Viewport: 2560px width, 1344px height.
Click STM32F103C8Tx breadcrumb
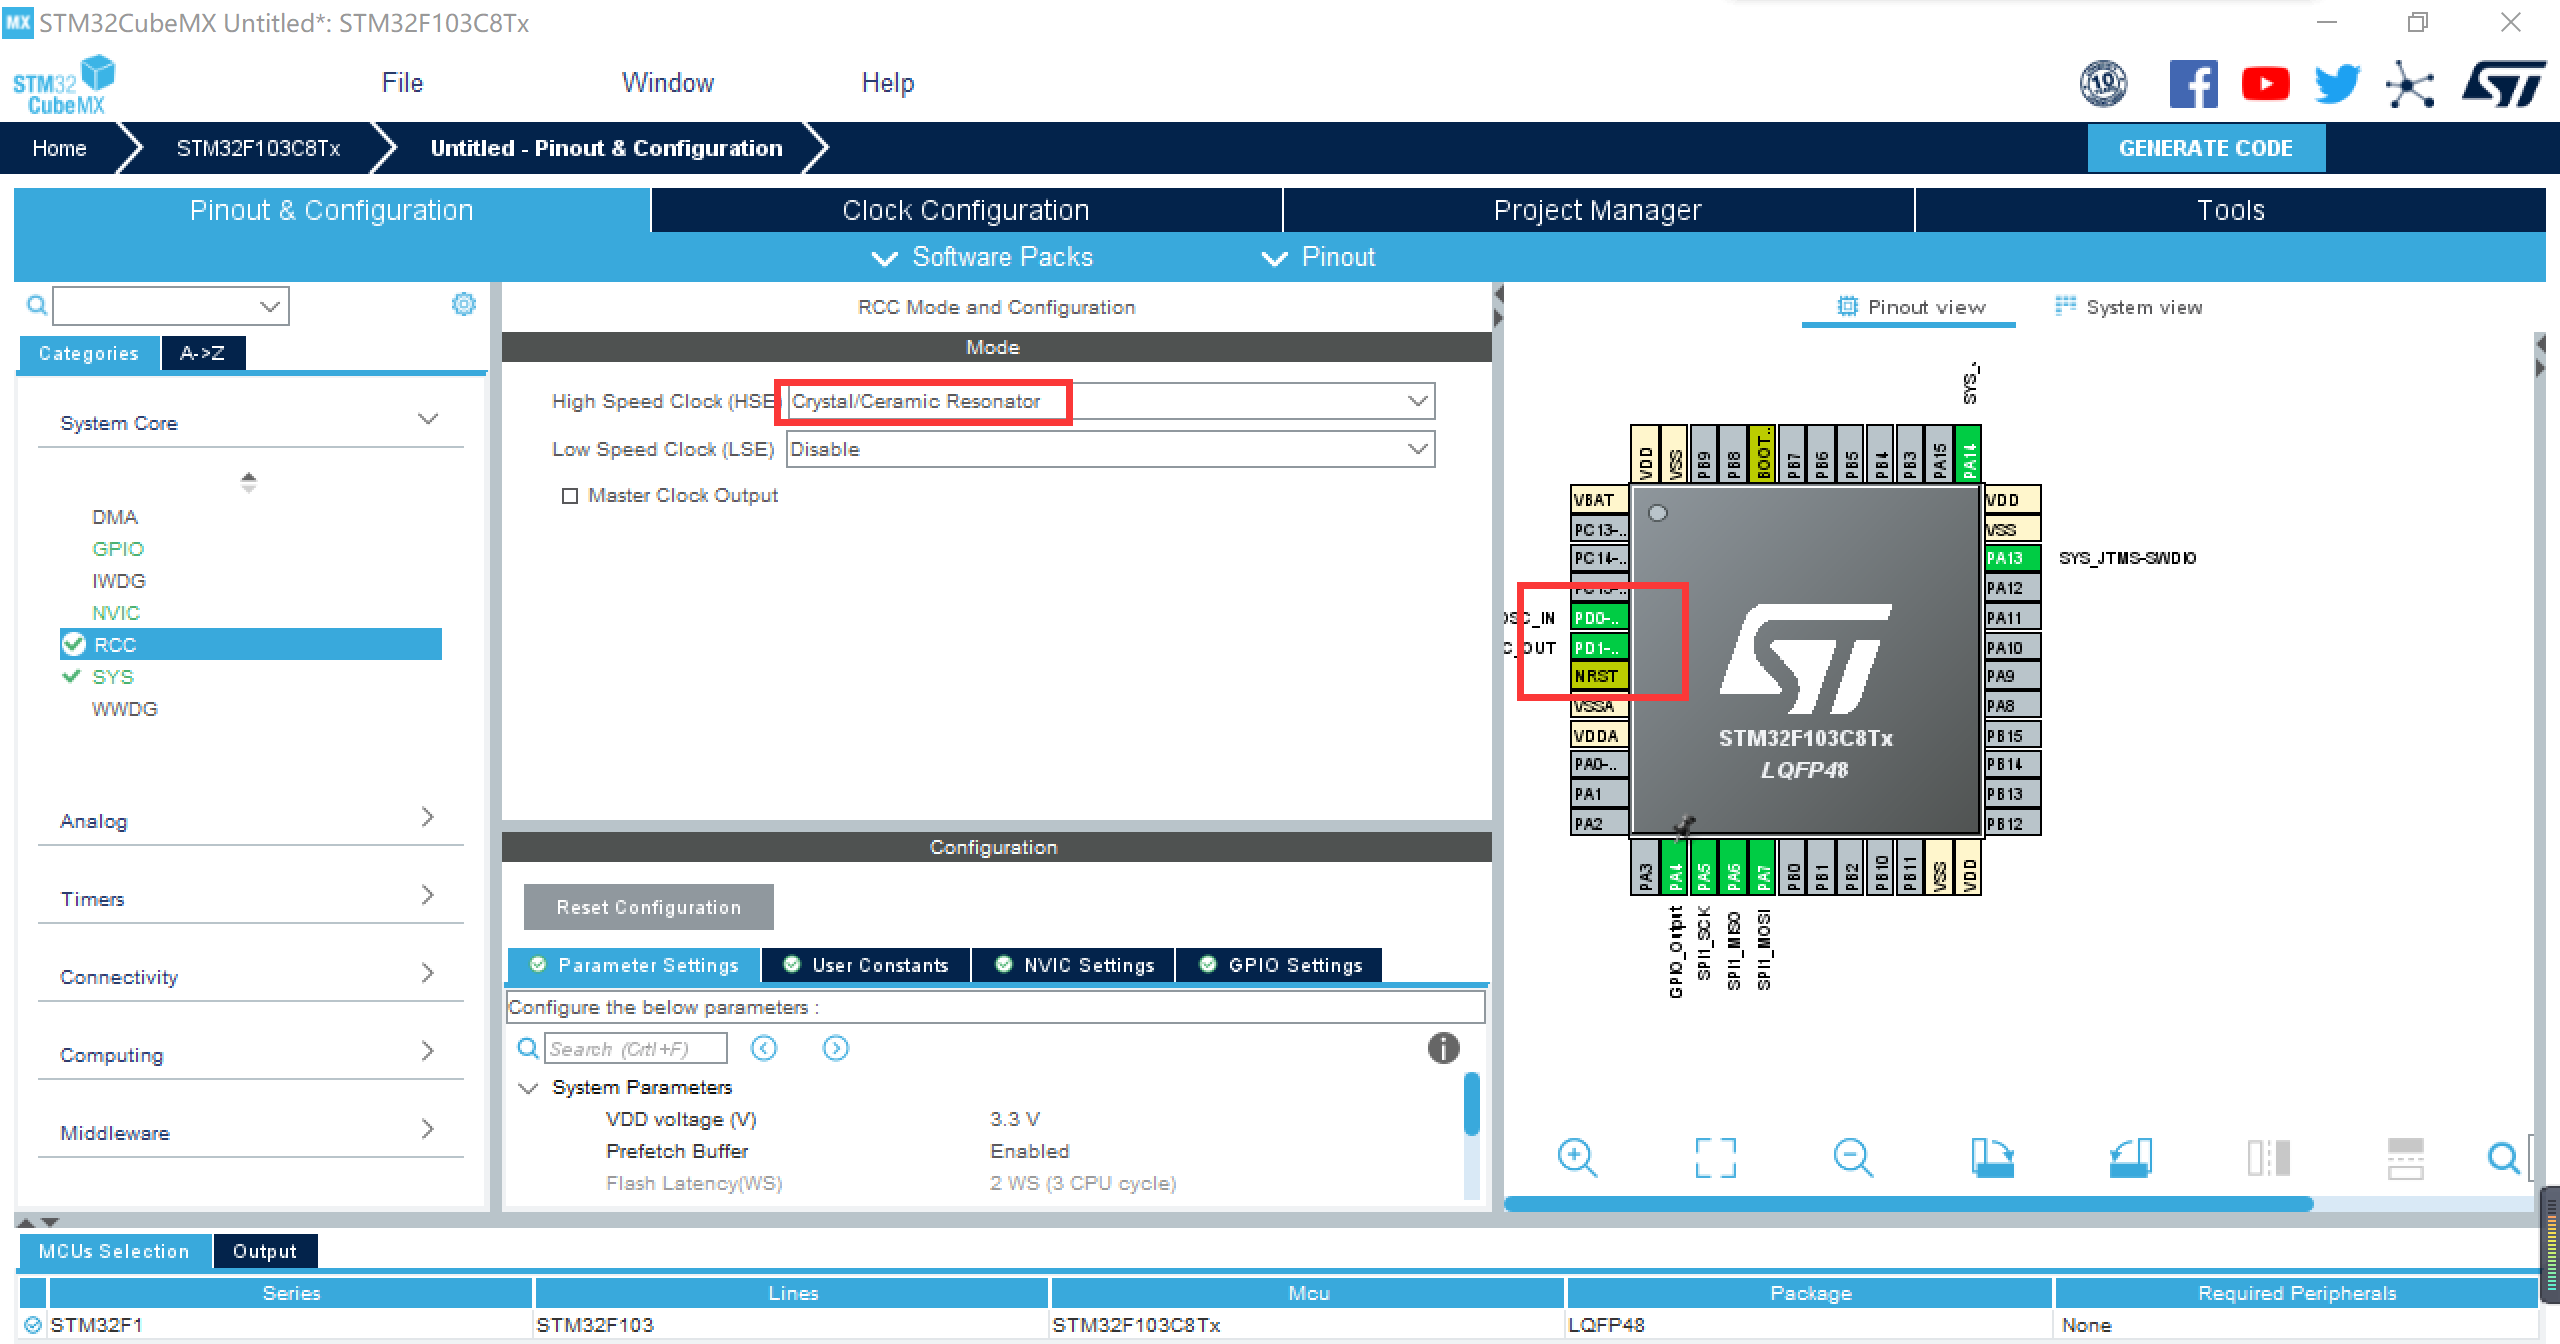pyautogui.click(x=258, y=148)
